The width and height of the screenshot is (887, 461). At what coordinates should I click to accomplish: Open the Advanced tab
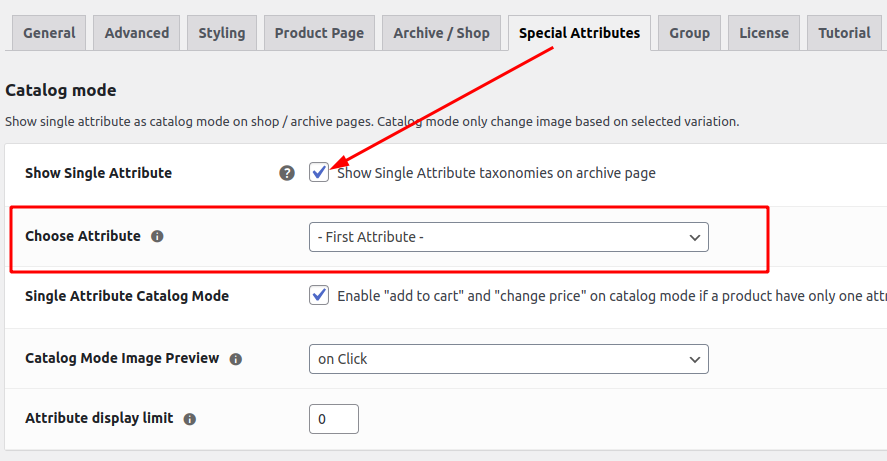(x=136, y=33)
